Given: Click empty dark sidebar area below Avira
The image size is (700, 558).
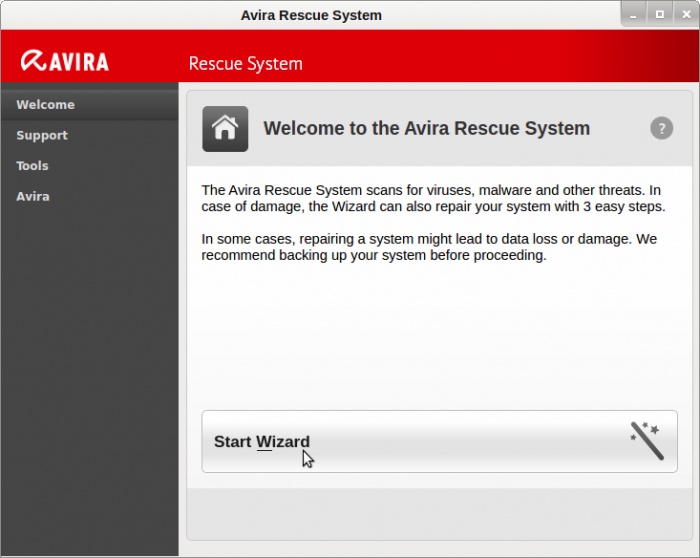Looking at the screenshot, I should (x=90, y=379).
